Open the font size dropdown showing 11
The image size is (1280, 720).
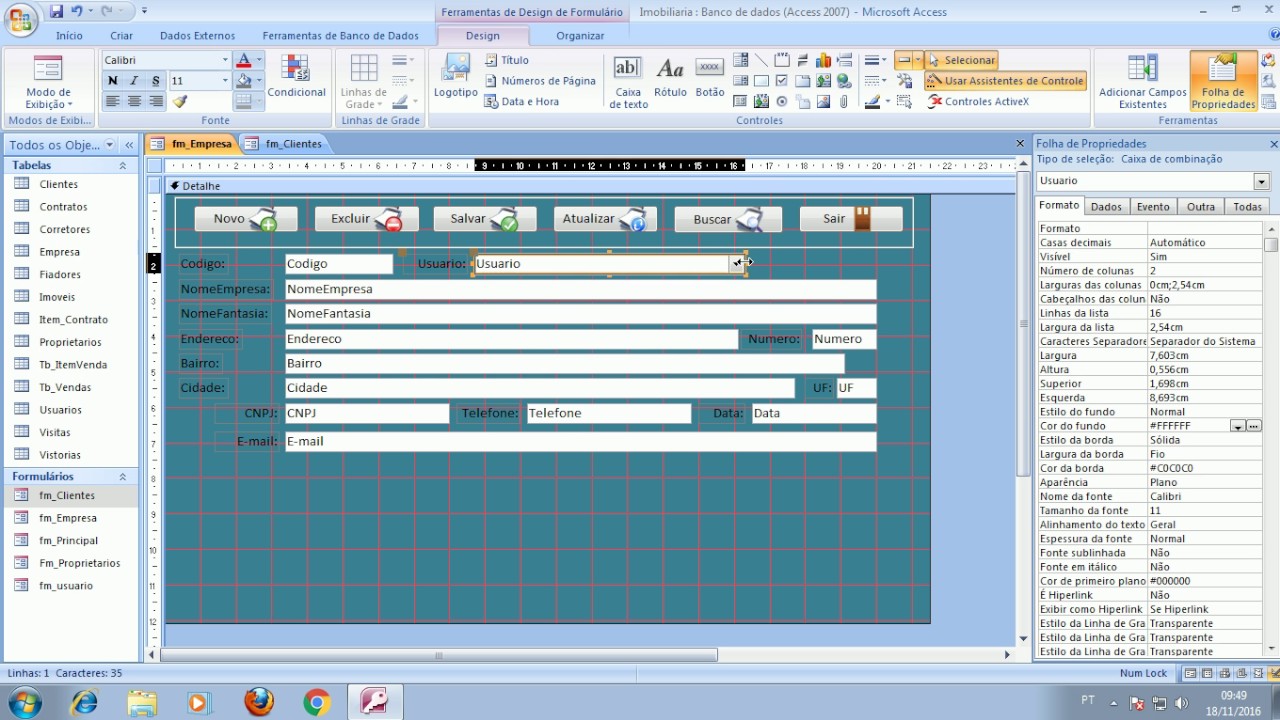(x=225, y=81)
